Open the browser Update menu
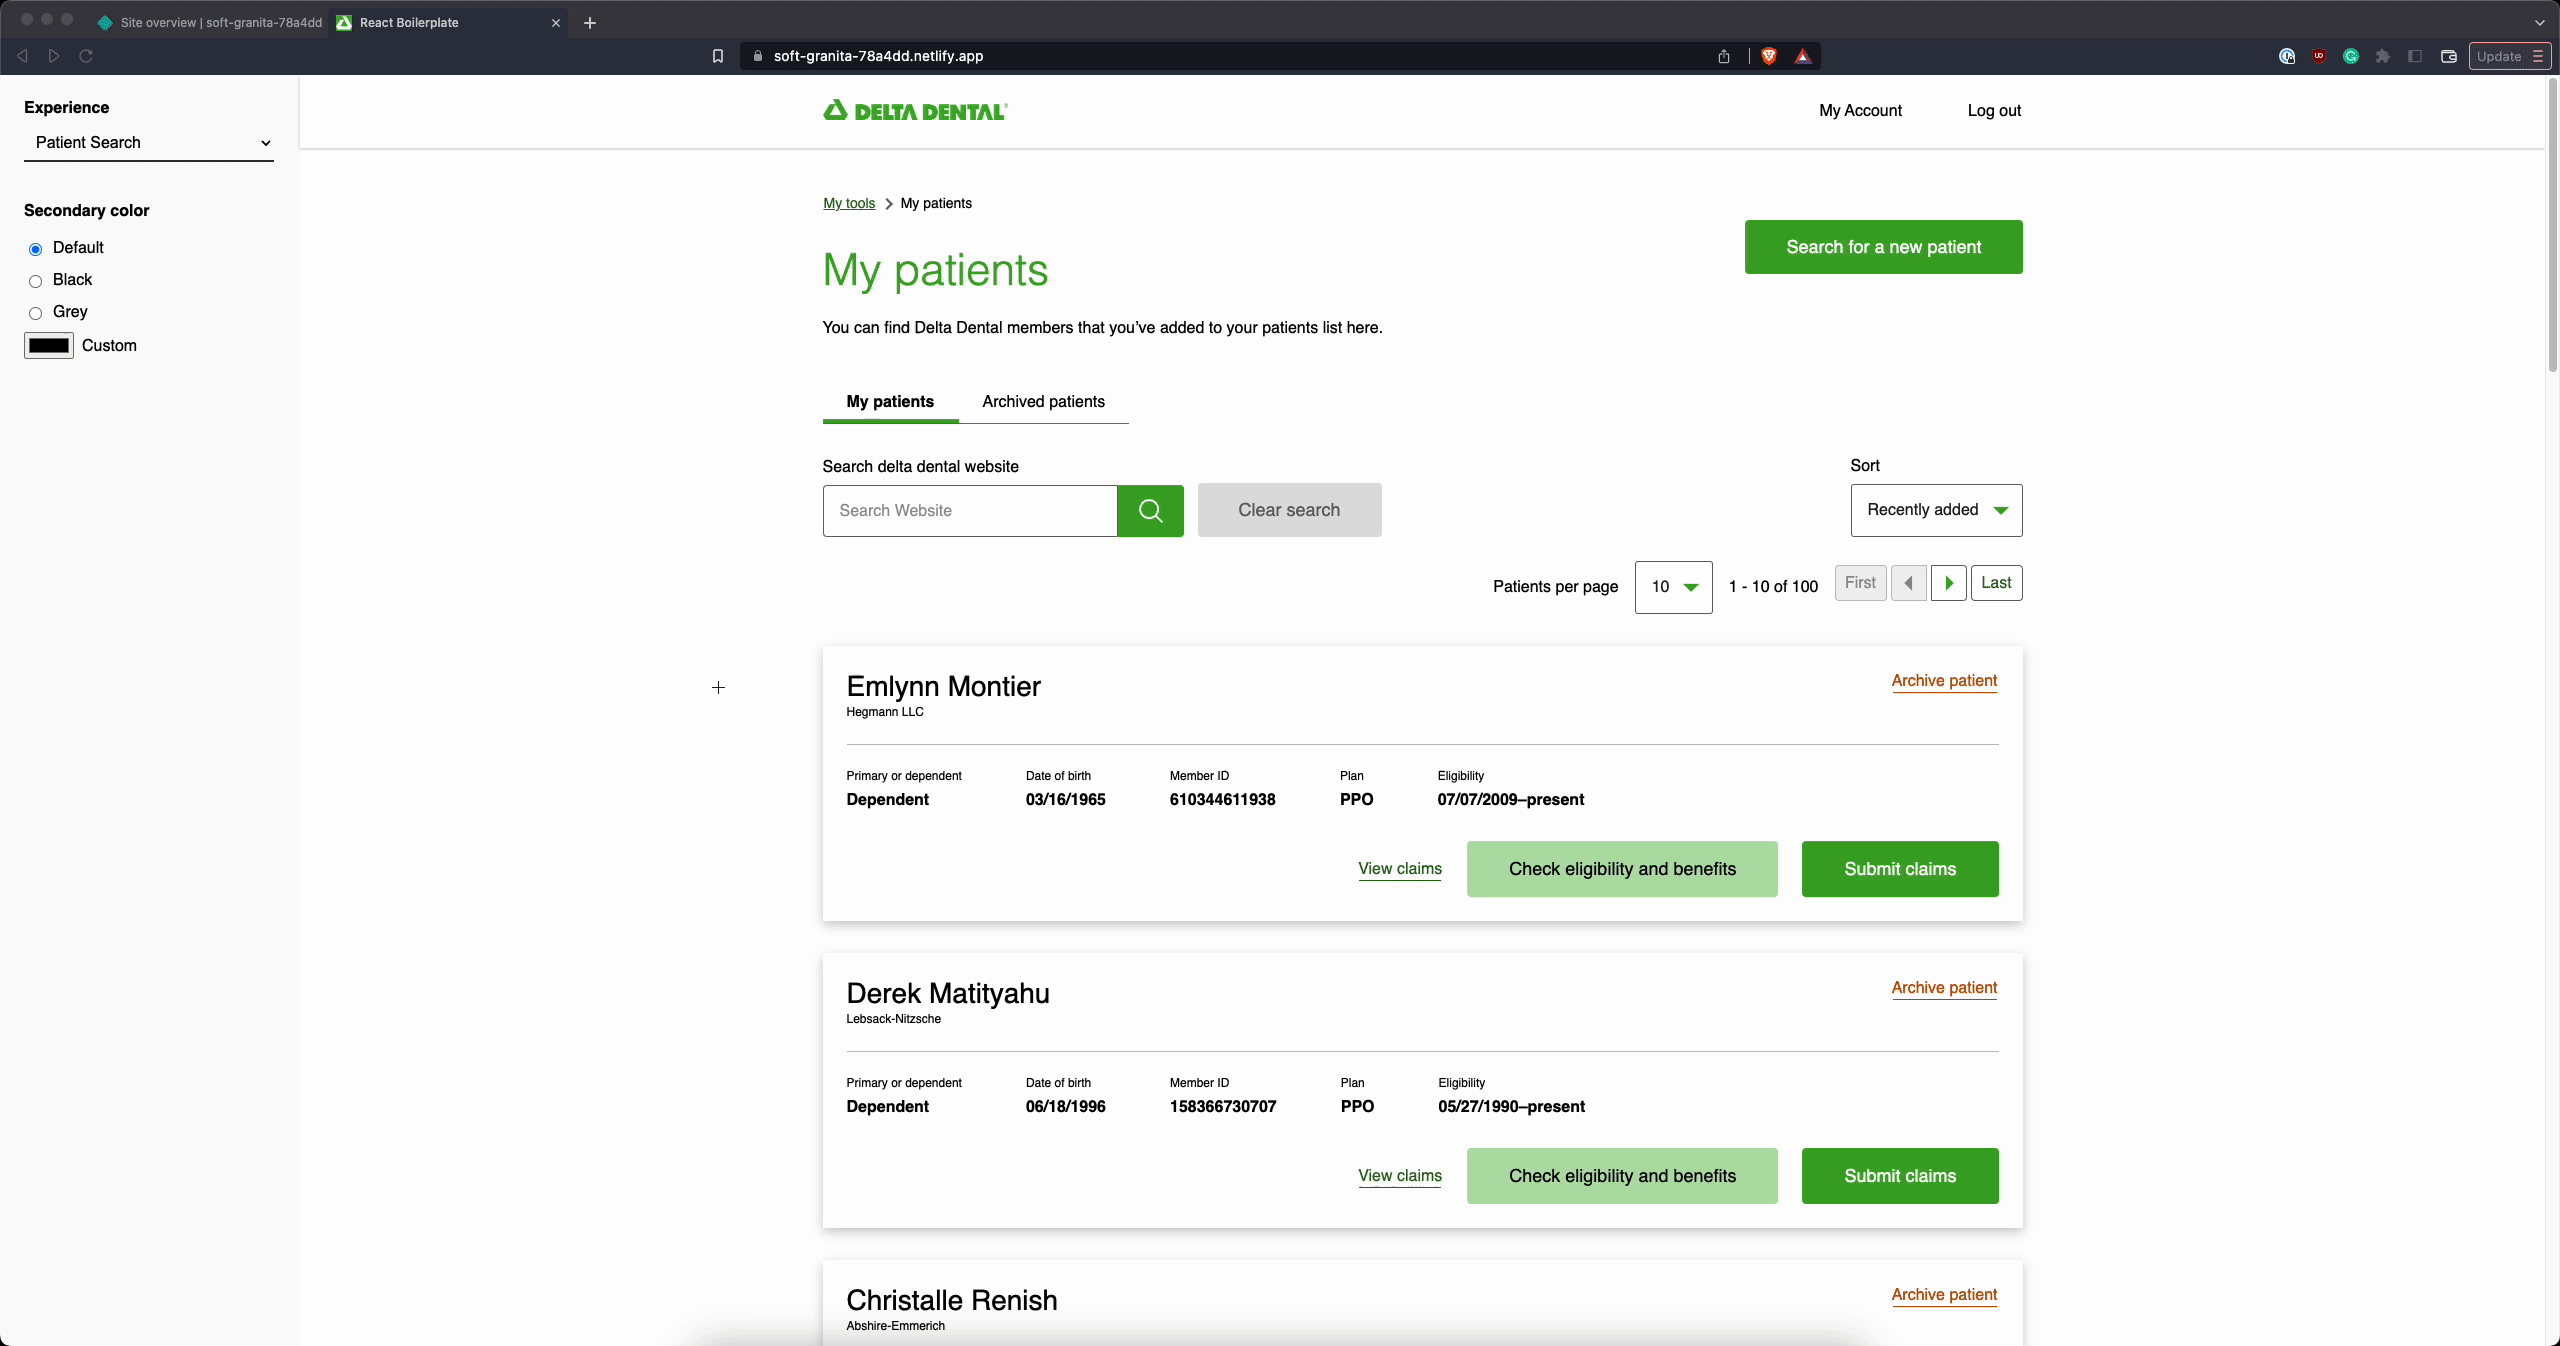The height and width of the screenshot is (1346, 2560). (x=2509, y=56)
